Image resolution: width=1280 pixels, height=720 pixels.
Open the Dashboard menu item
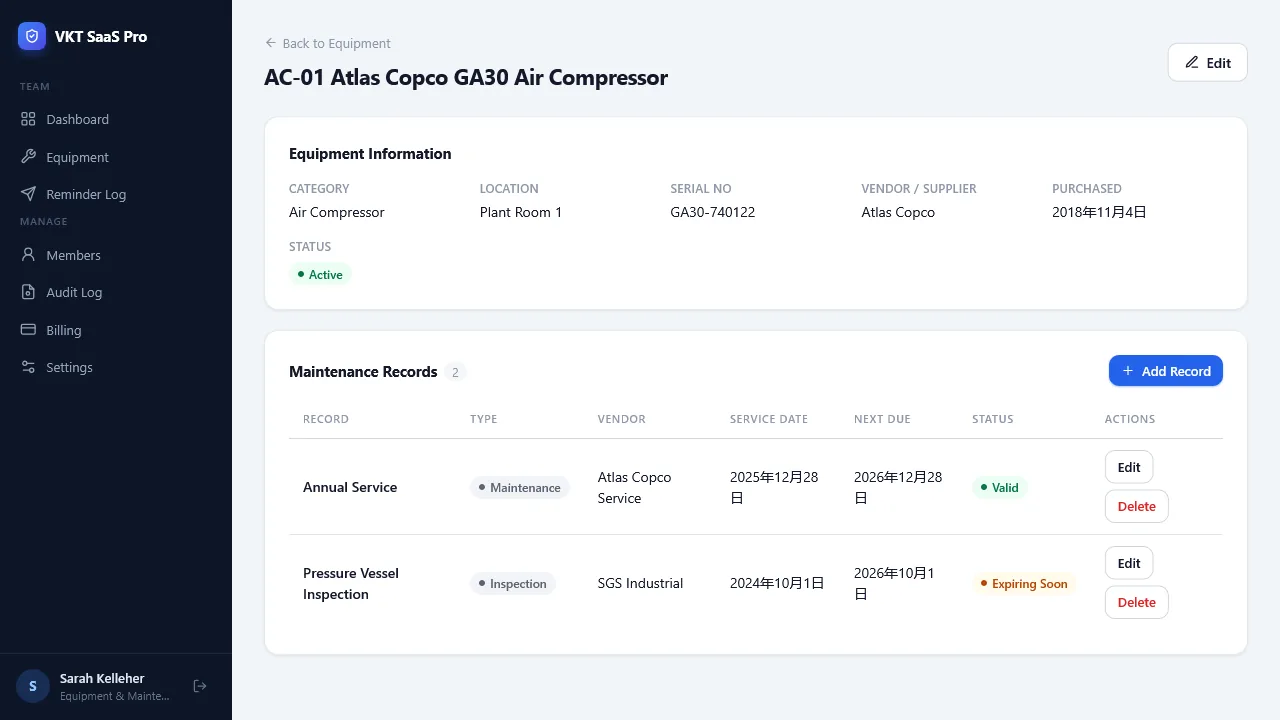(x=116, y=119)
